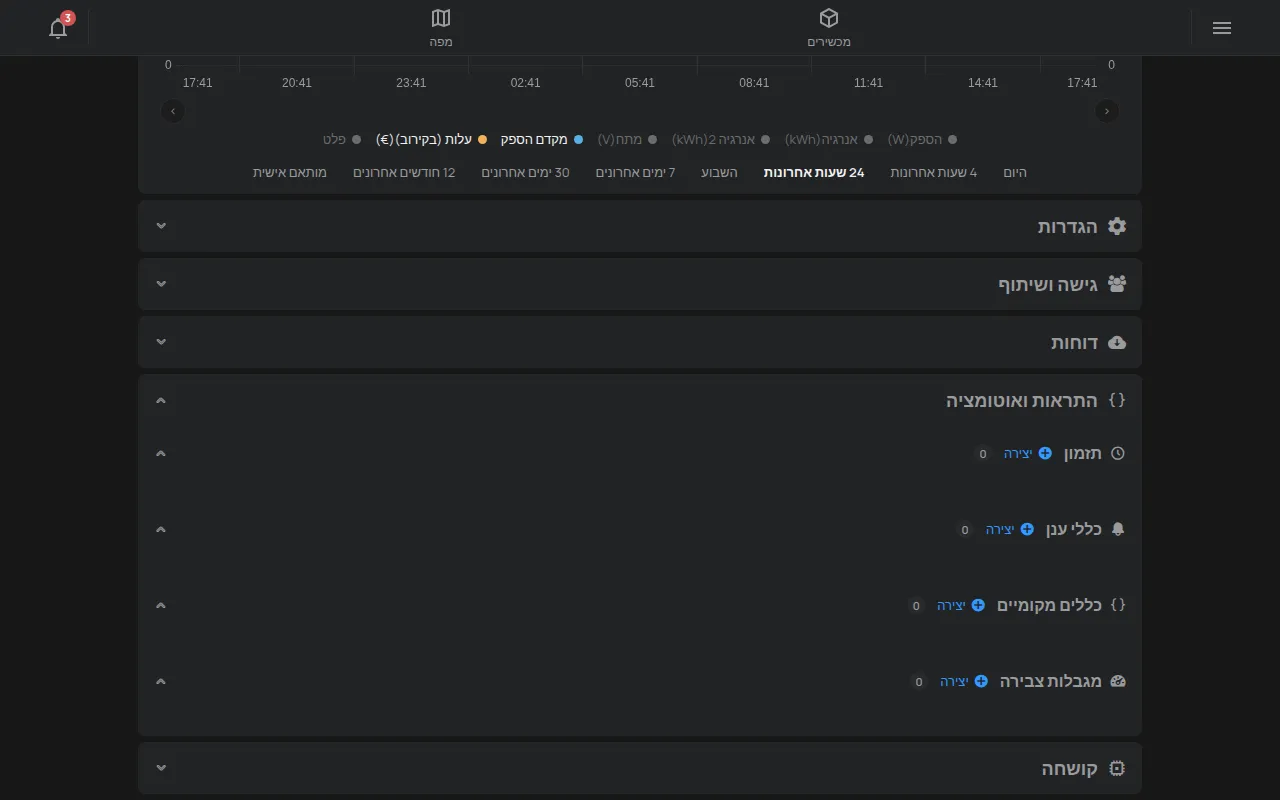
Task: Create a new תזמון schedule via יצירה
Action: [x=1028, y=453]
